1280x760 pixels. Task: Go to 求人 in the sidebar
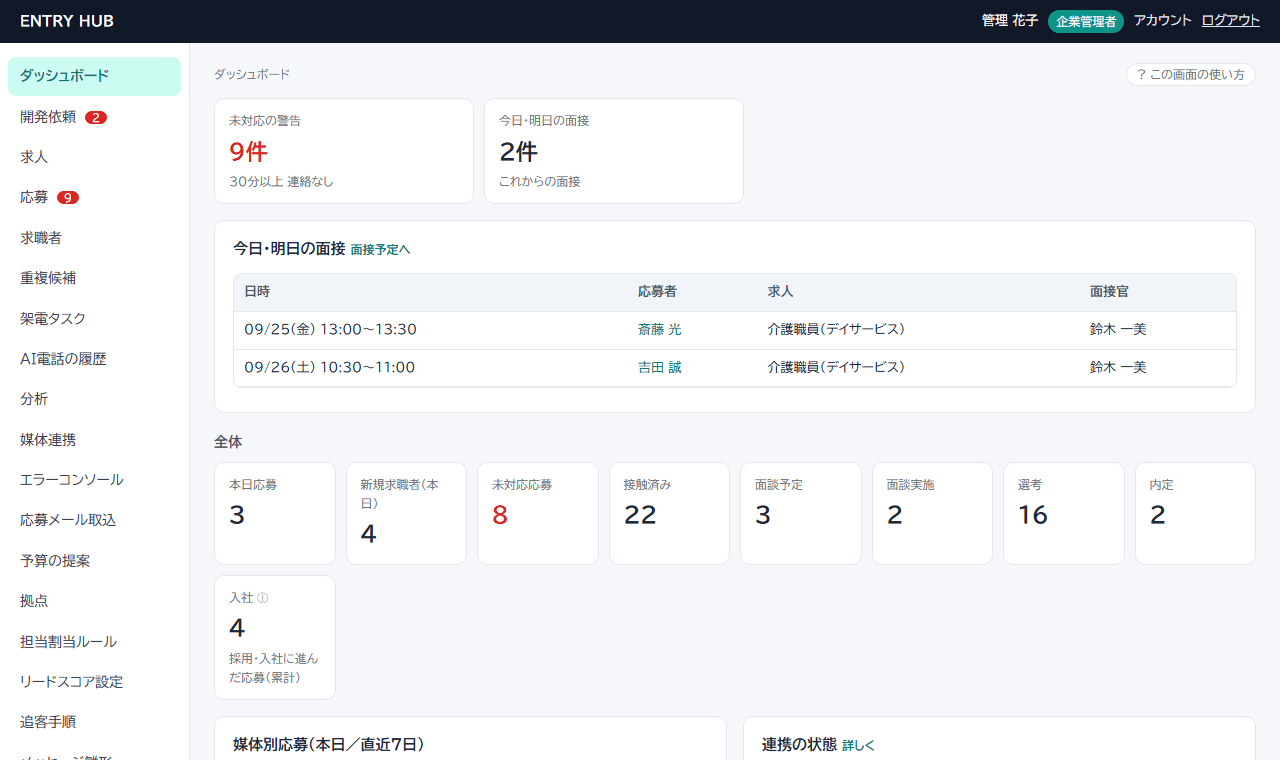94,157
